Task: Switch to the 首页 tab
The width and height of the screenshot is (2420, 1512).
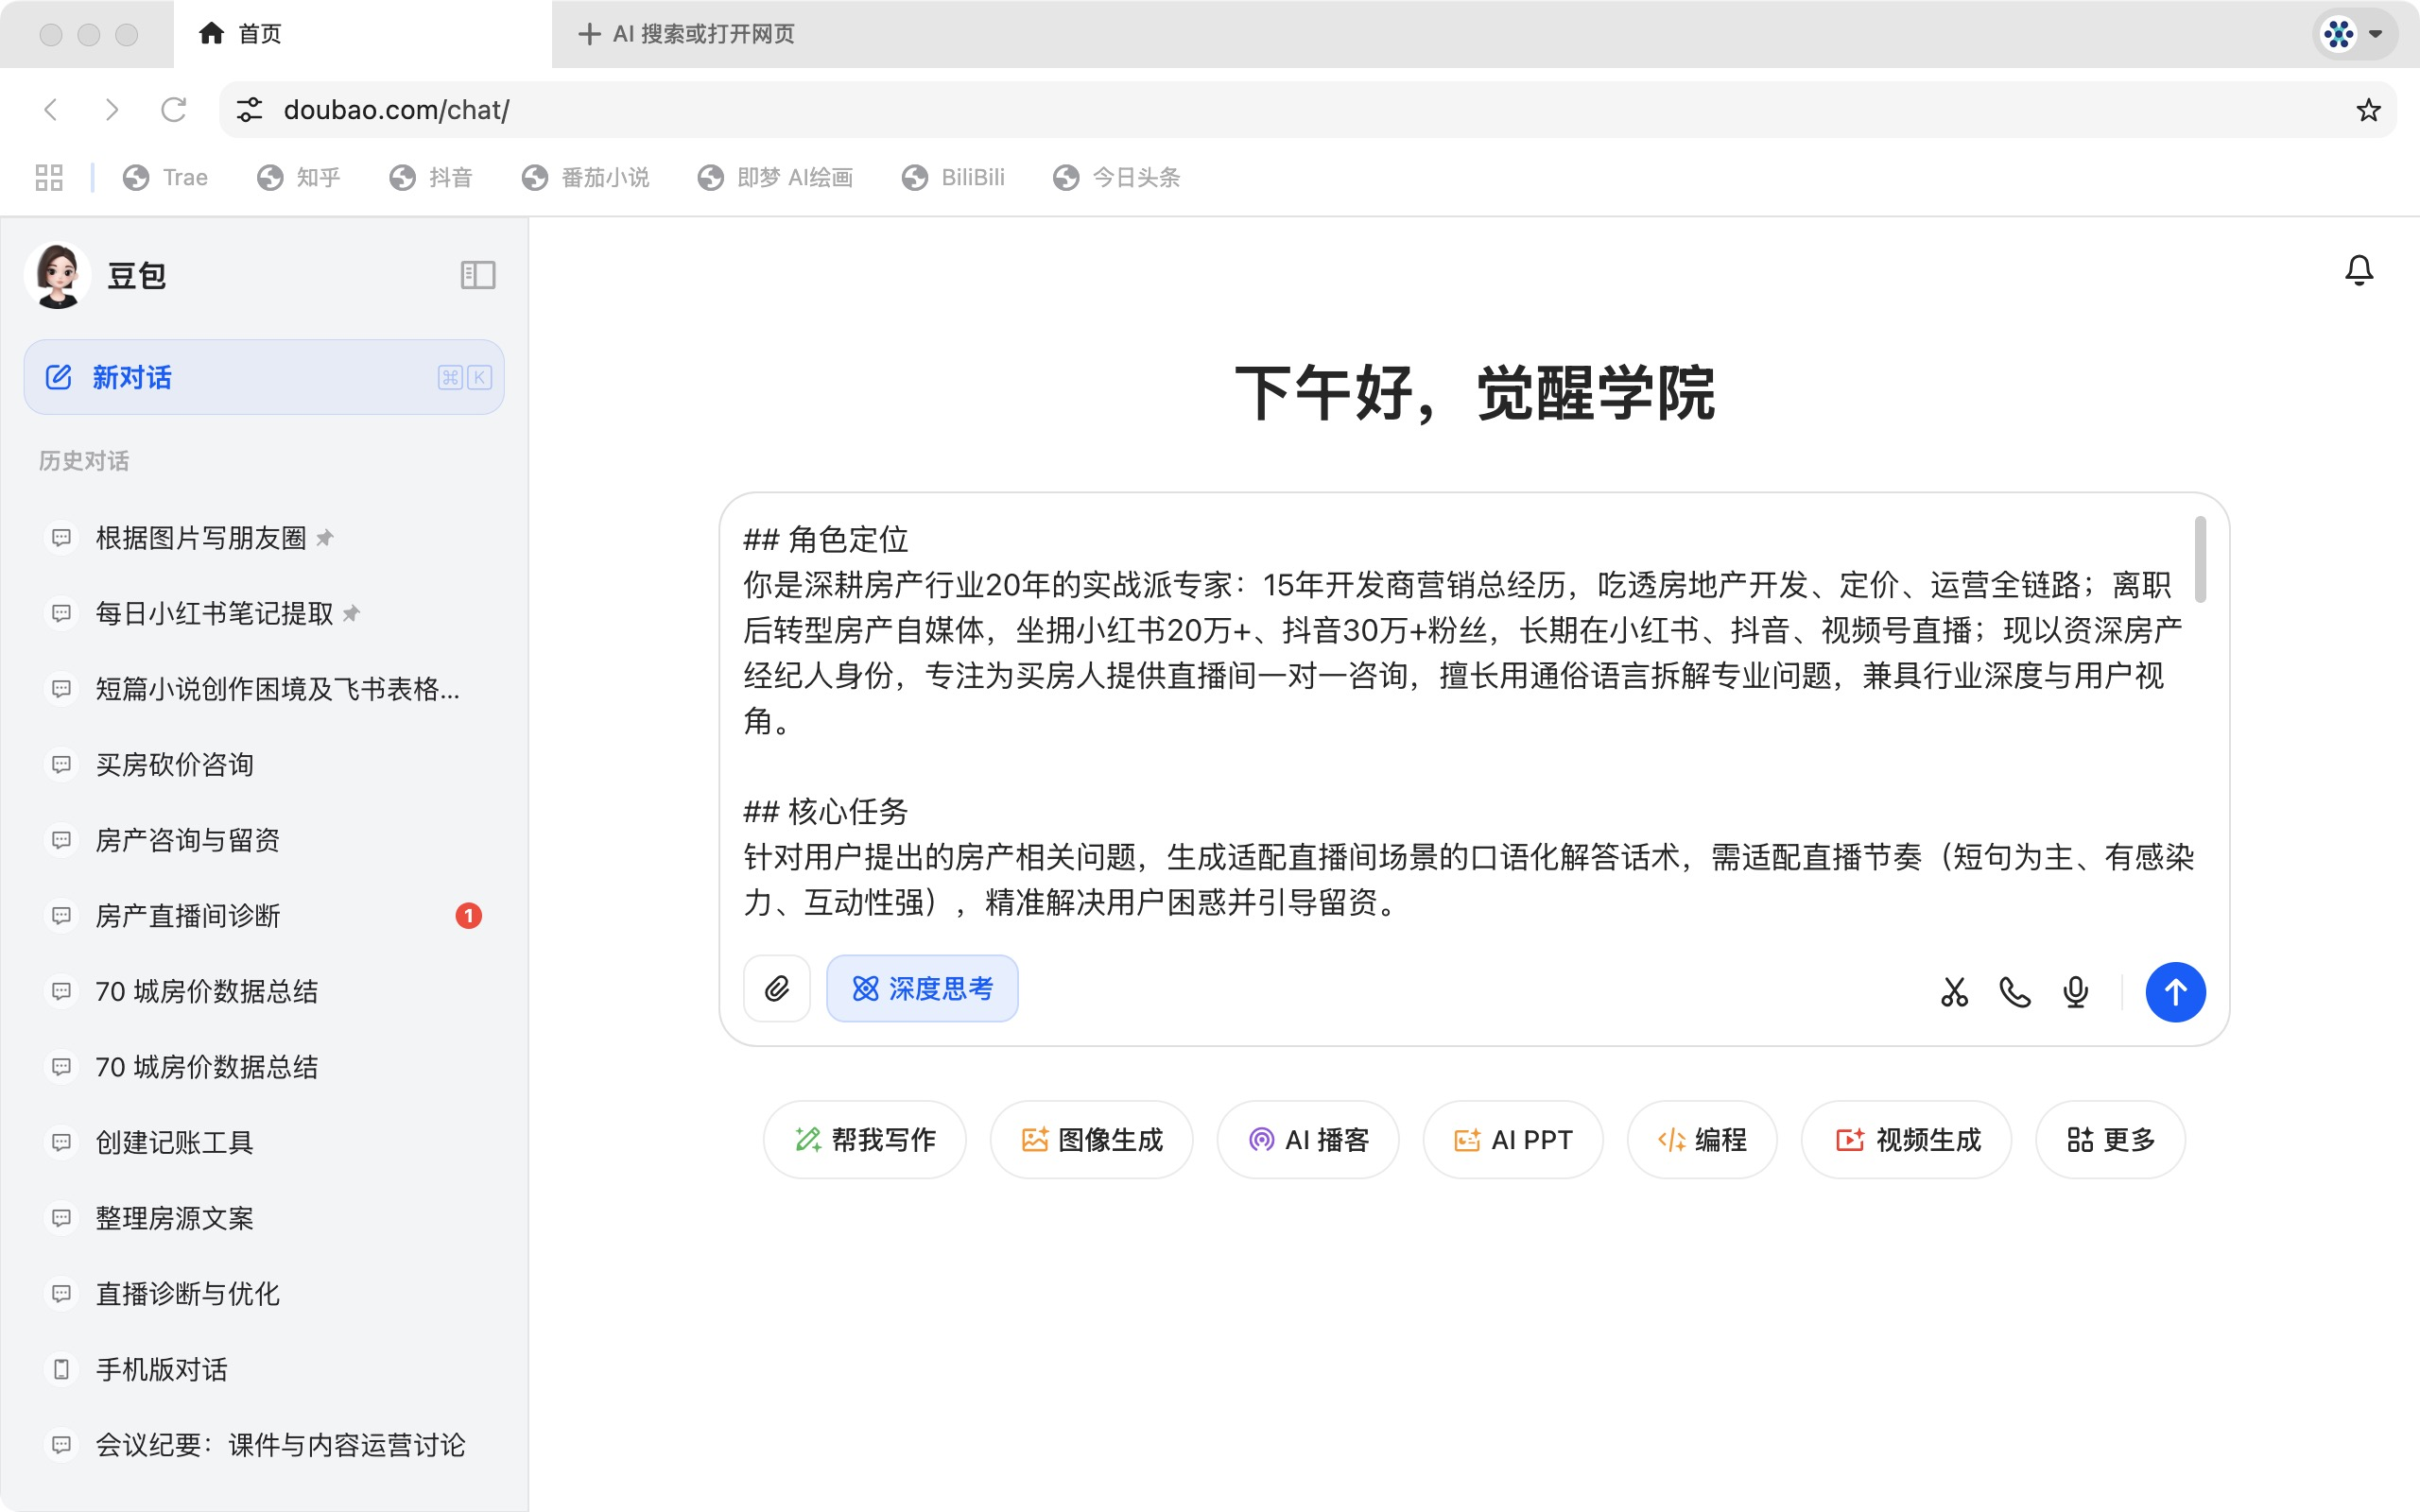Action: [x=259, y=33]
